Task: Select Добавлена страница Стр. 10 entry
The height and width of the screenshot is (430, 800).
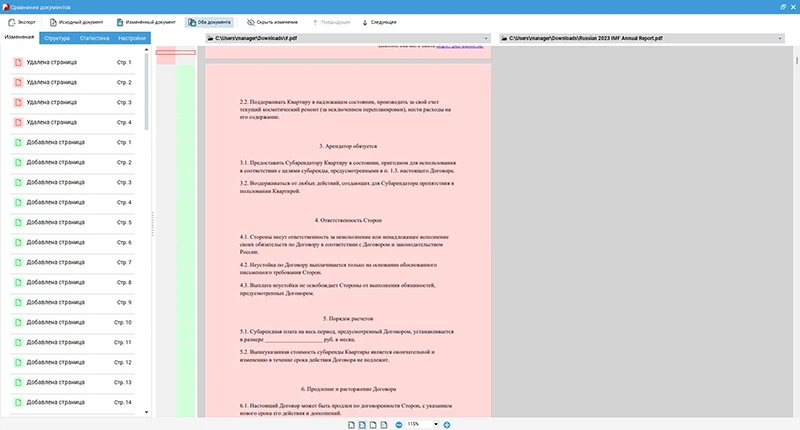Action: pyautogui.click(x=72, y=322)
